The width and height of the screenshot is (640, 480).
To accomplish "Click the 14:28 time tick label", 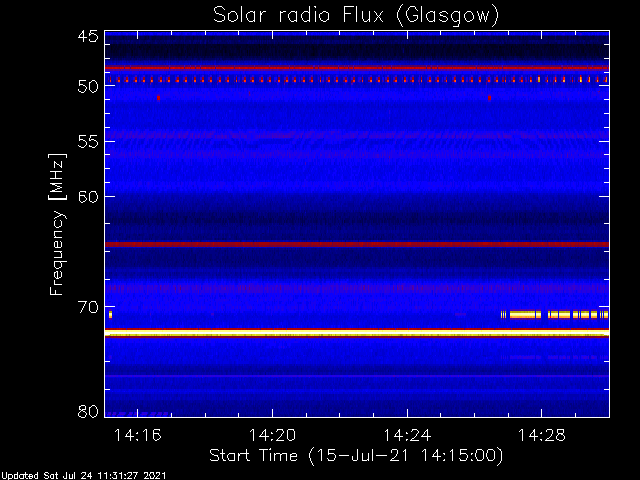I will click(542, 435).
